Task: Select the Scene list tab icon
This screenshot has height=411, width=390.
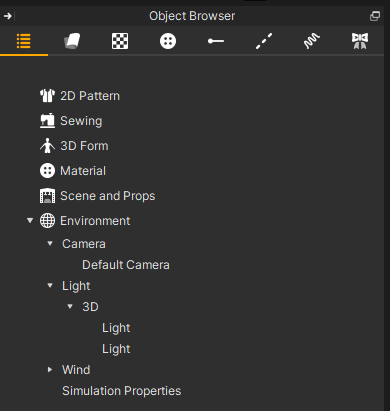Action: click(x=24, y=41)
